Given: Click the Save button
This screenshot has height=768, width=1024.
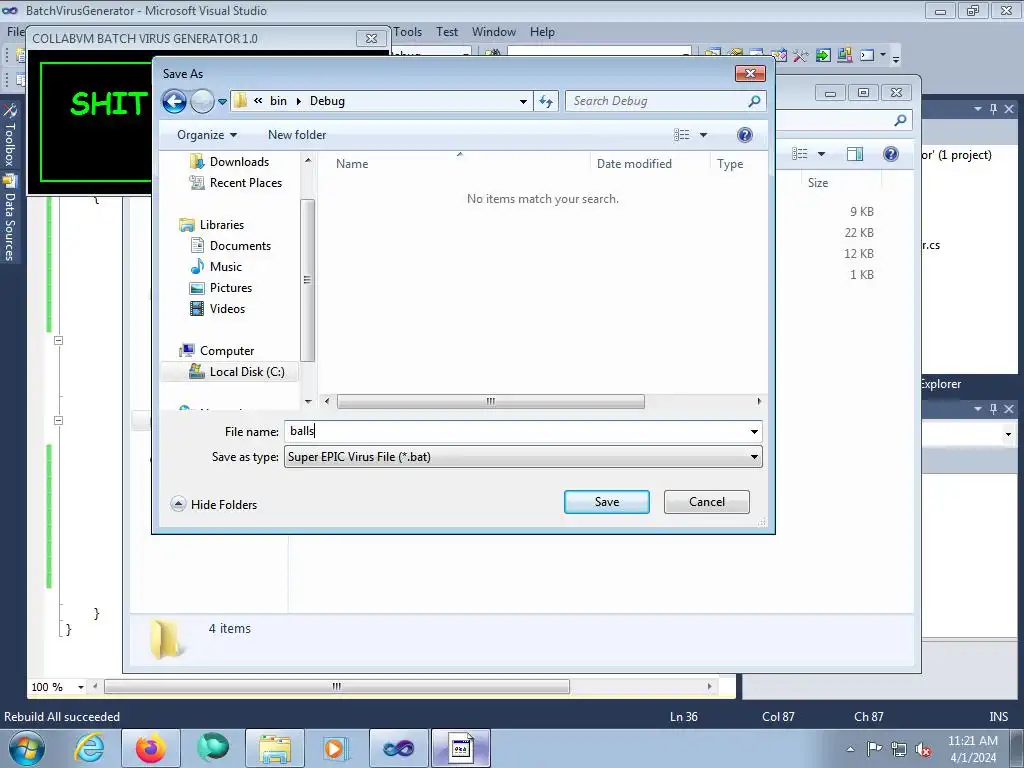Looking at the screenshot, I should (x=607, y=502).
